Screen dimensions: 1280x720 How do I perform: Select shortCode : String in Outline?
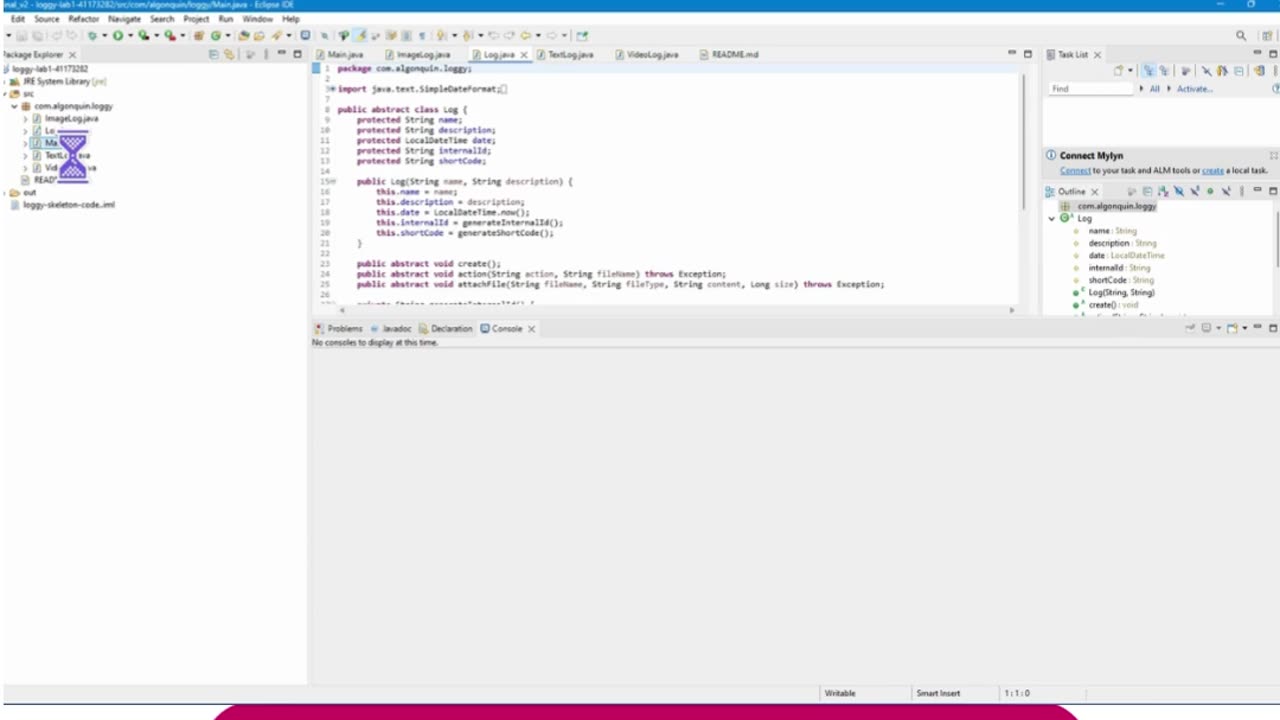[1121, 280]
